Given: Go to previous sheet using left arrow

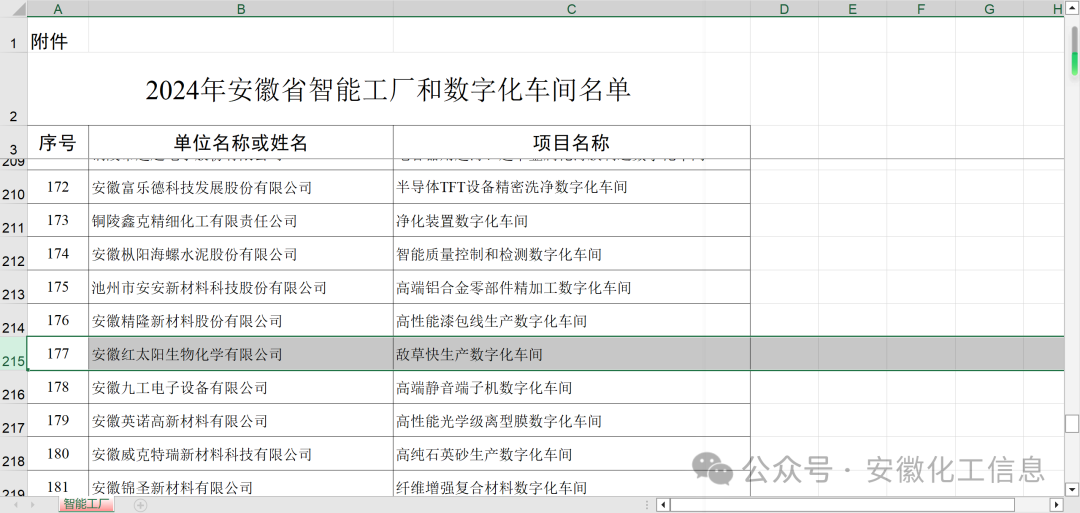Looking at the screenshot, I should pyautogui.click(x=15, y=505).
